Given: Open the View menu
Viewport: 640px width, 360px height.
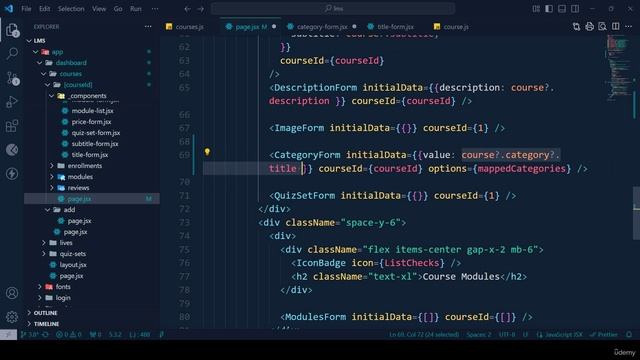Looking at the screenshot, I should (99, 9).
